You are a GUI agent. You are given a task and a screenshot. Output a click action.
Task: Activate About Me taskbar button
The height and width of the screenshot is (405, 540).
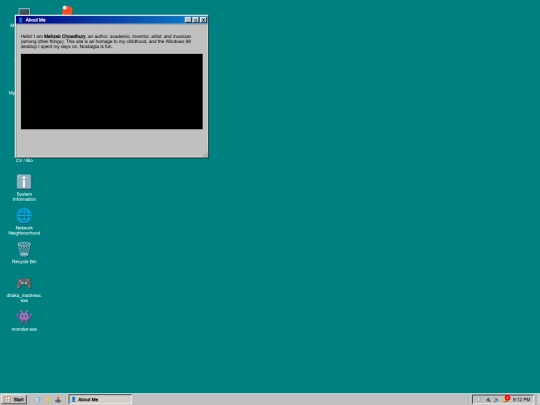pos(100,399)
